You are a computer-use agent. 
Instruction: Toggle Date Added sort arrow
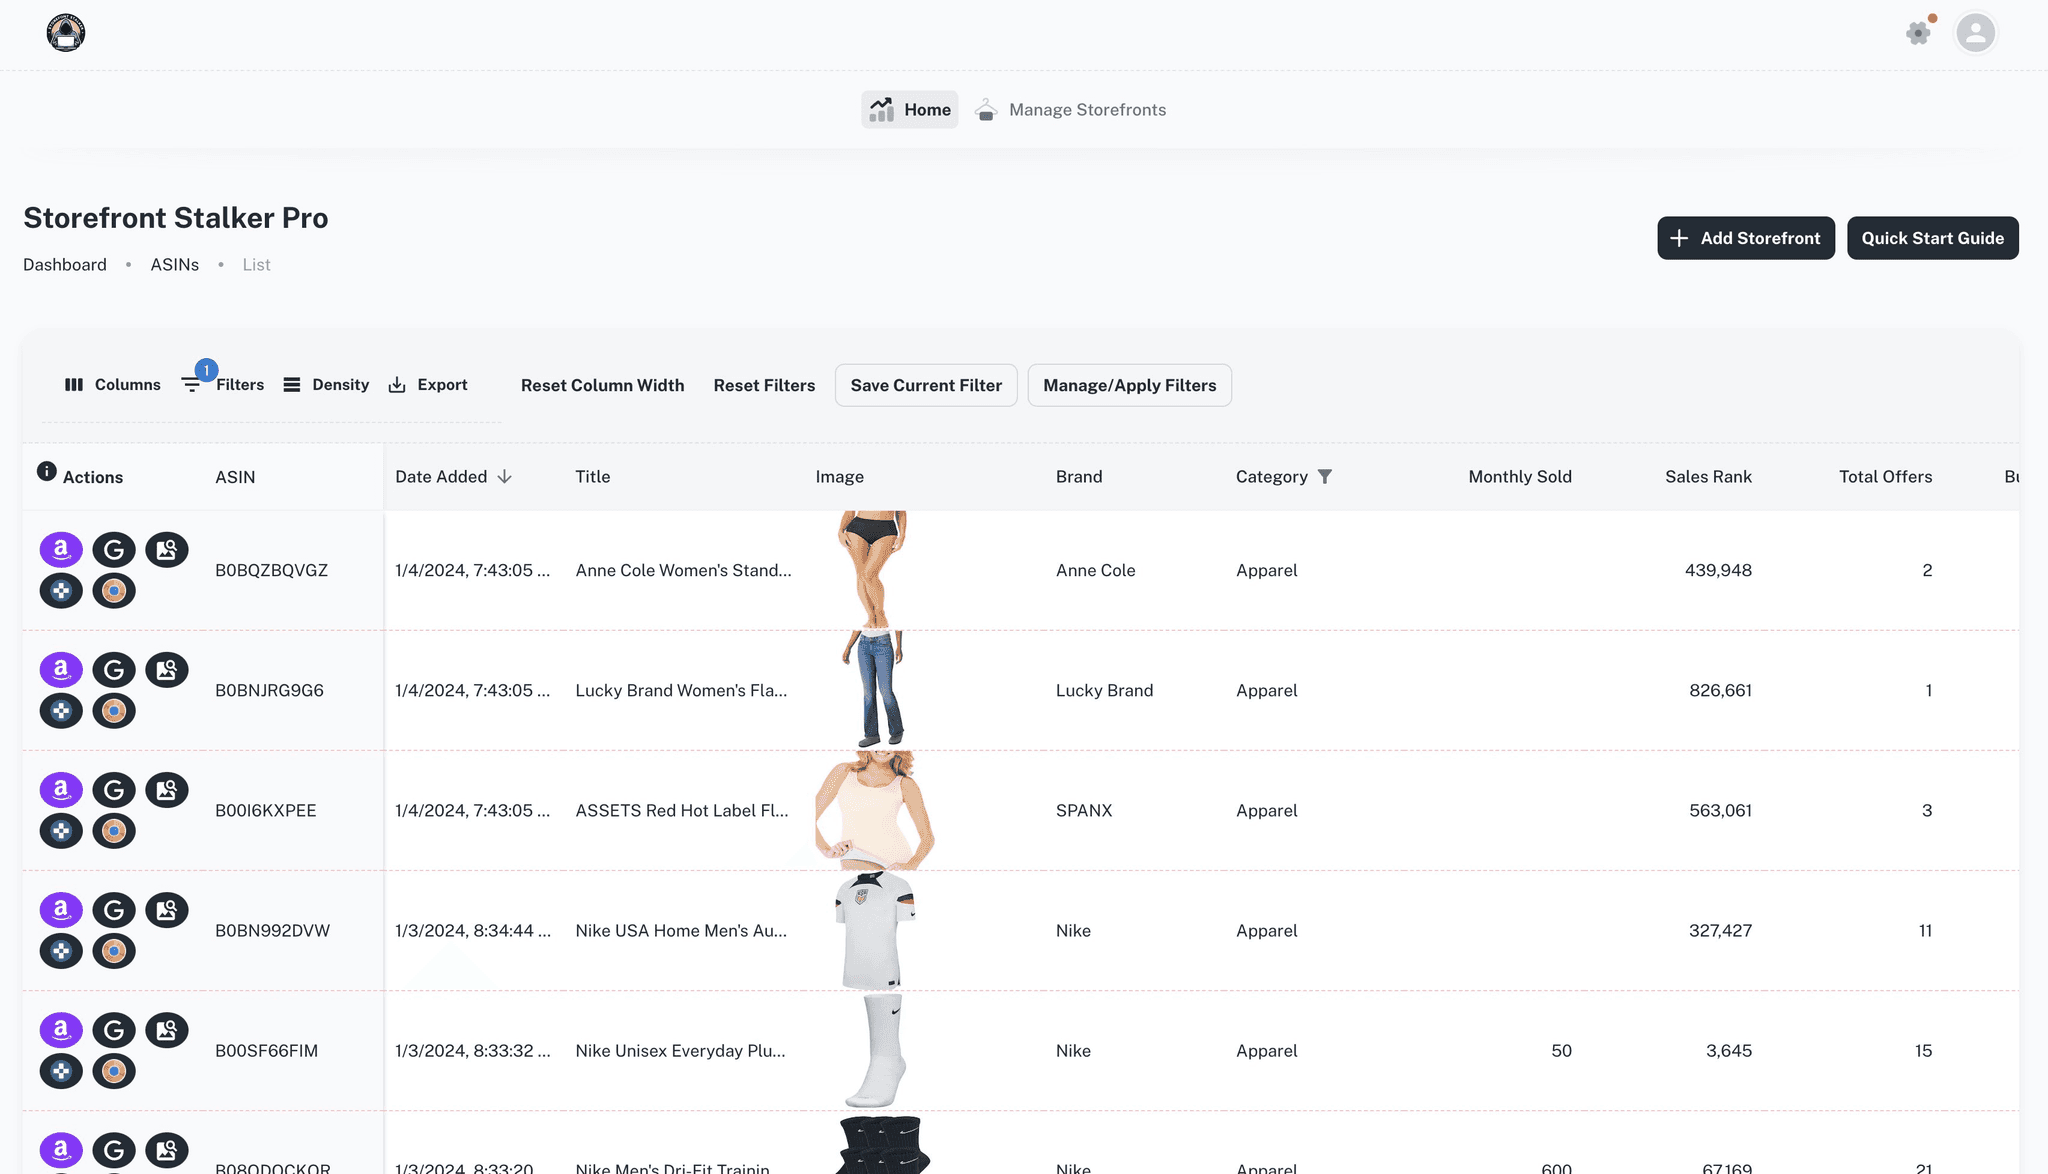pos(504,476)
